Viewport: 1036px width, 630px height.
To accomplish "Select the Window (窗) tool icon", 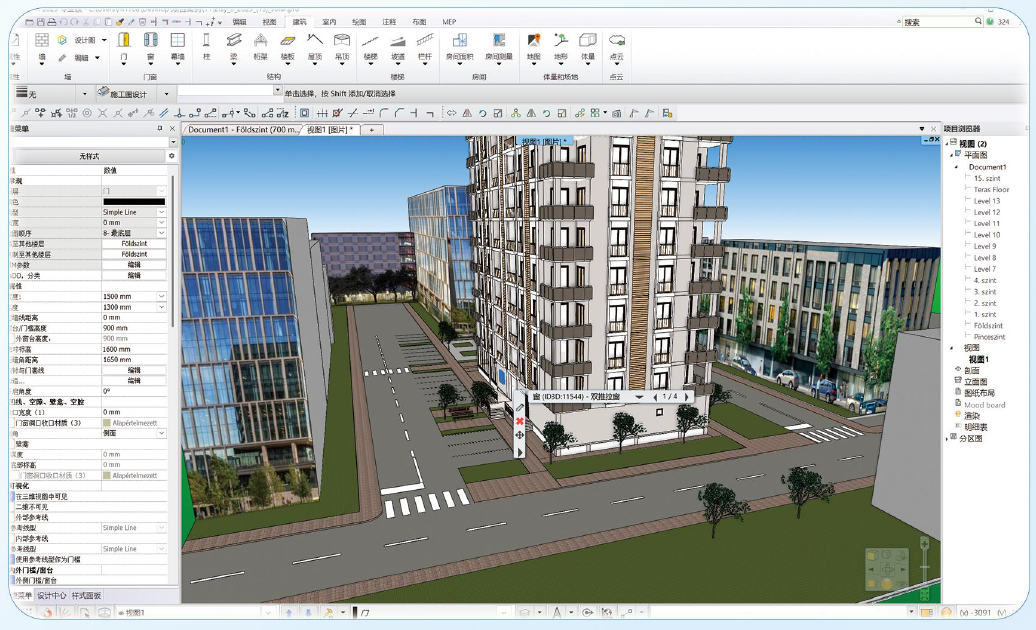I will pyautogui.click(x=150, y=41).
